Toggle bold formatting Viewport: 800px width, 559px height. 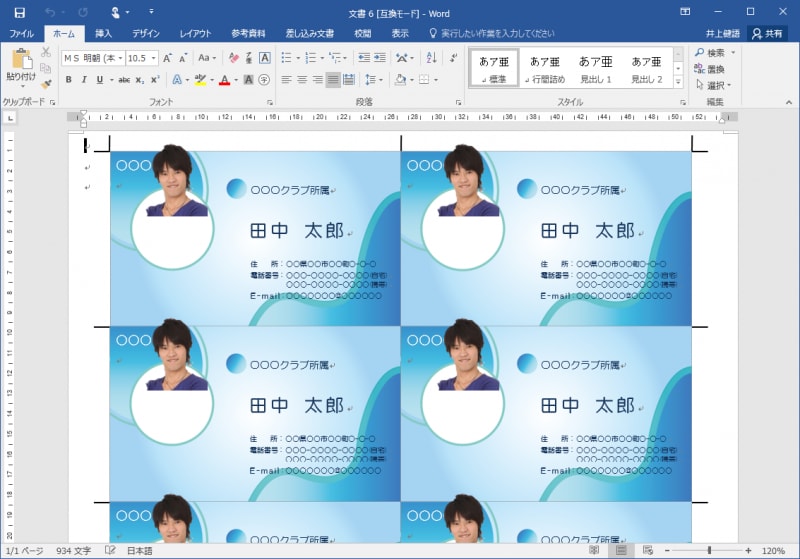coord(68,80)
